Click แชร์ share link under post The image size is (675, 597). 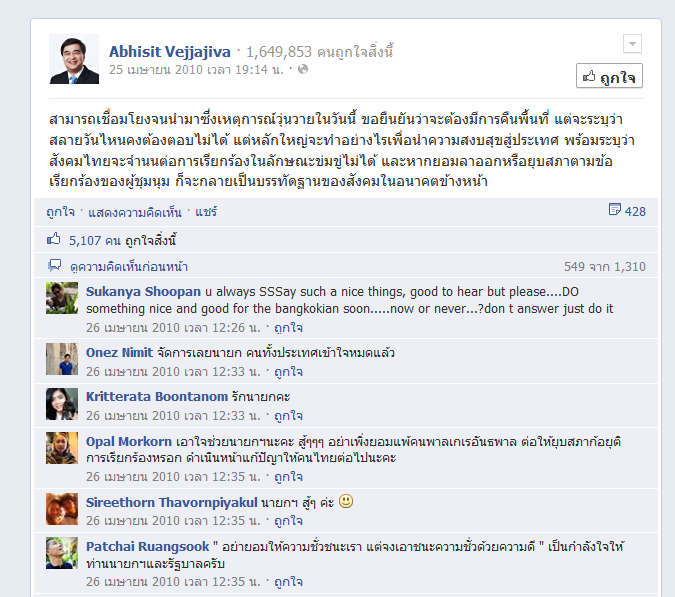coord(206,212)
